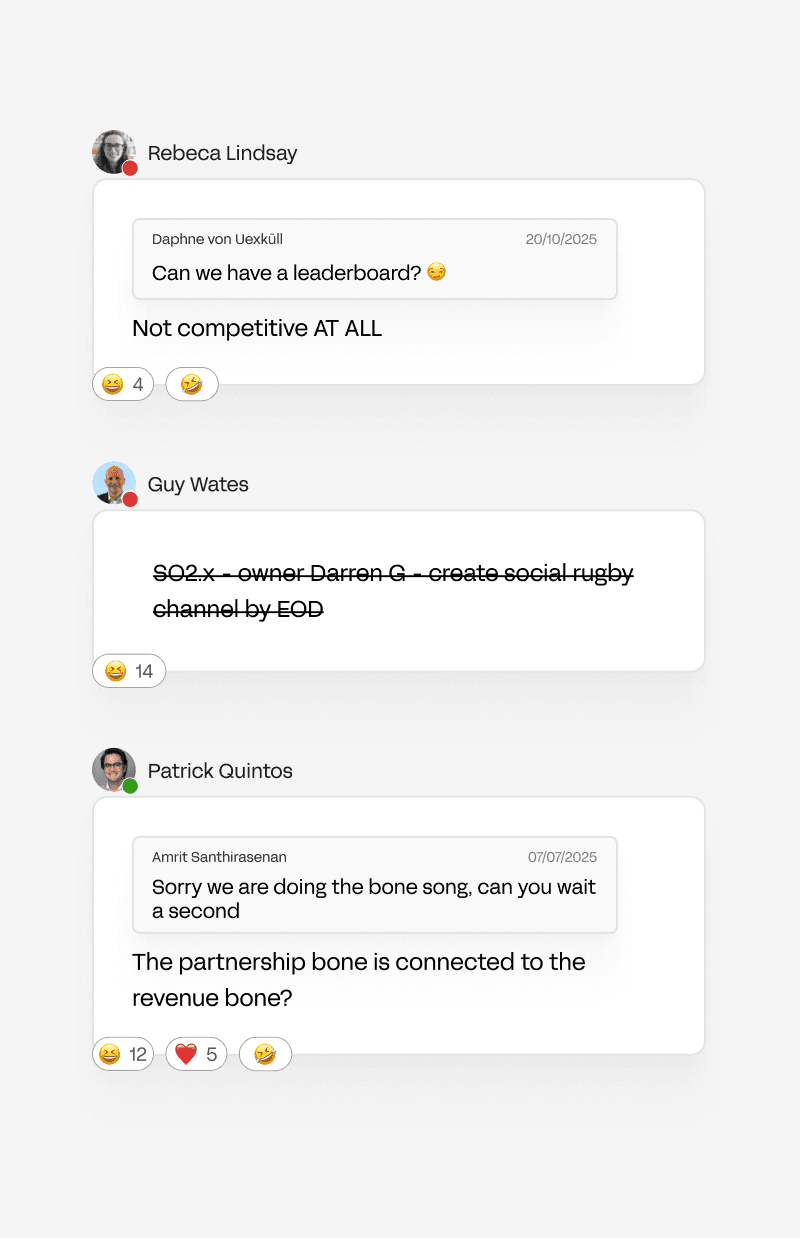Click Guy Wates' profile avatar

(114, 483)
